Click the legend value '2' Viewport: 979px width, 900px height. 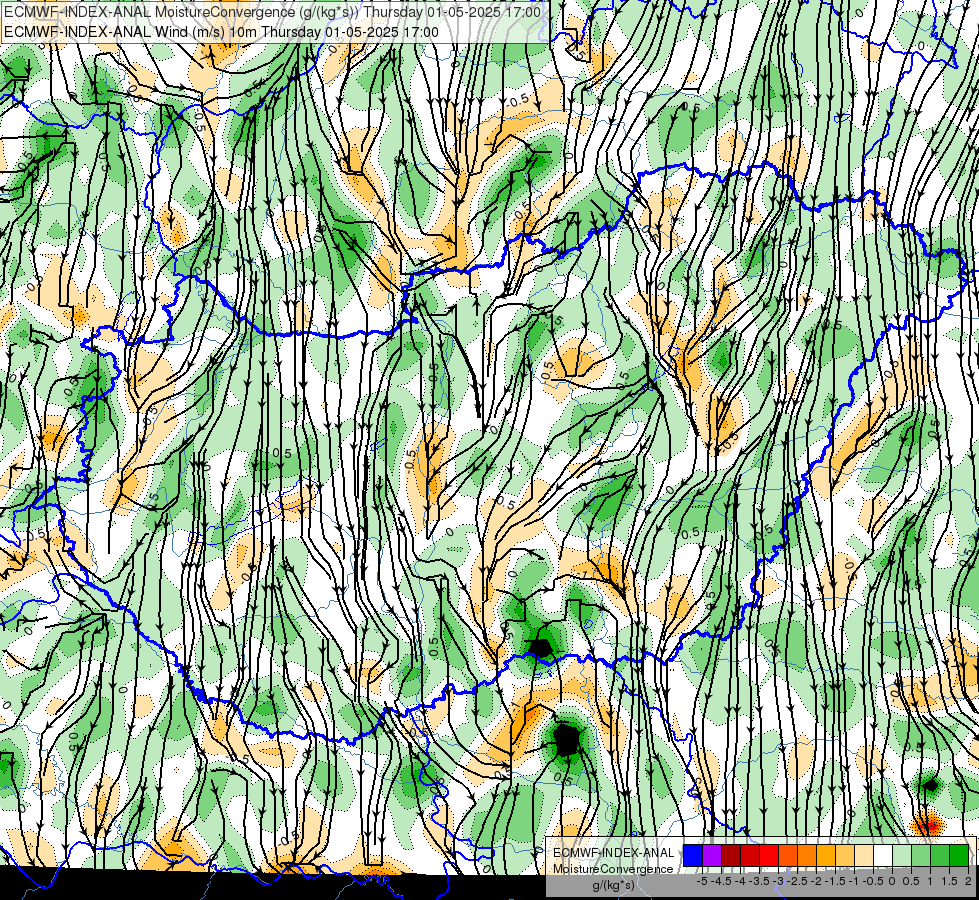coord(968,881)
